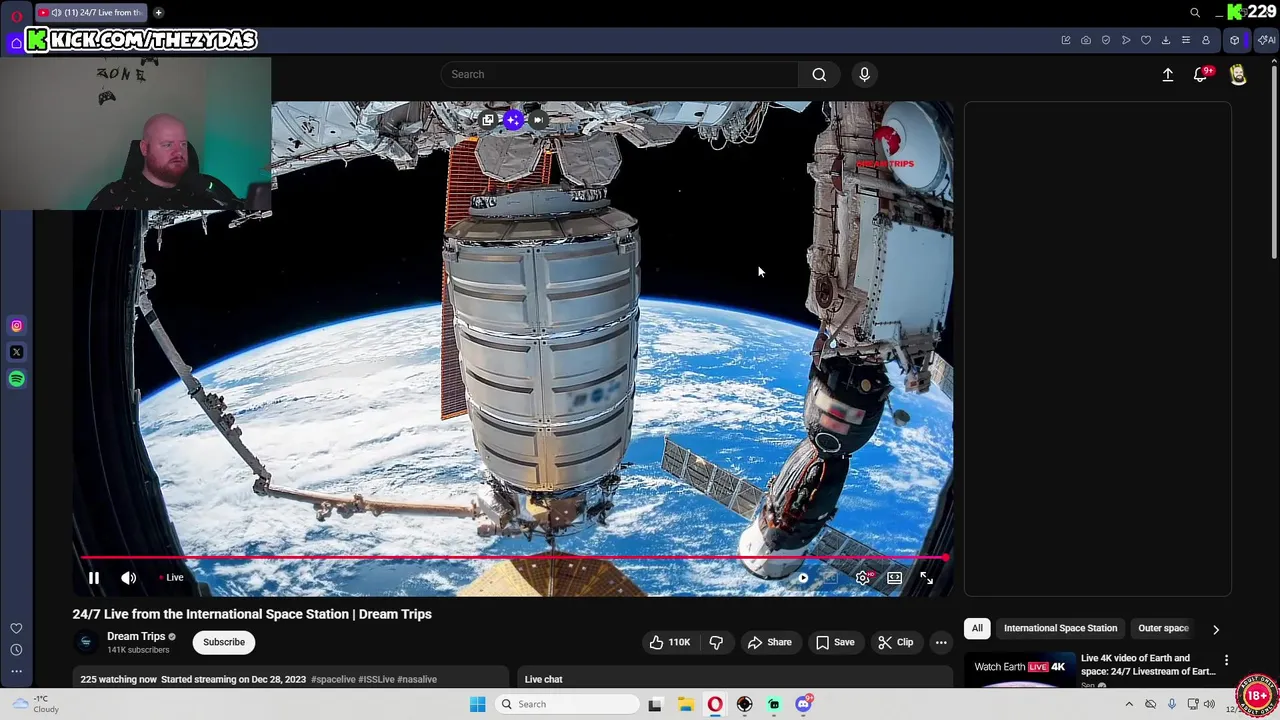Click the Windows taskbar Search box
The image size is (1280, 720).
tap(567, 704)
